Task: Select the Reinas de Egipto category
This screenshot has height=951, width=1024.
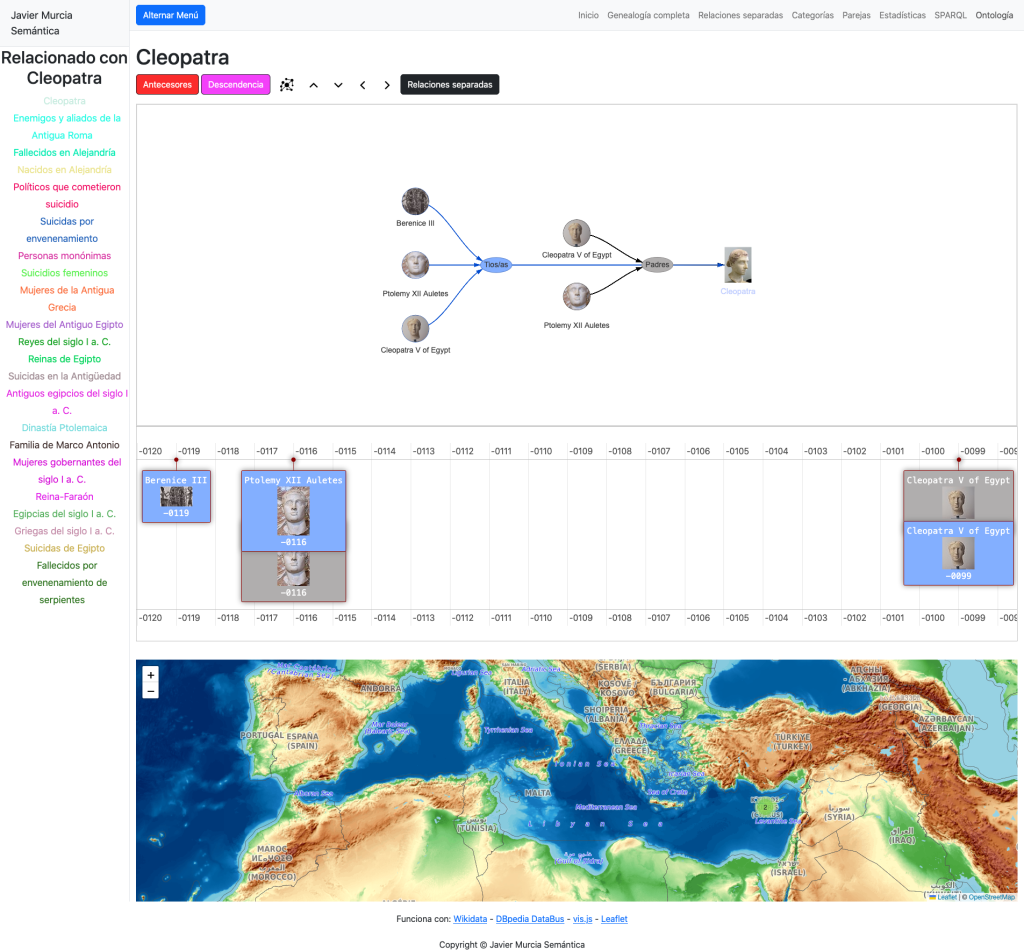Action: (65, 359)
